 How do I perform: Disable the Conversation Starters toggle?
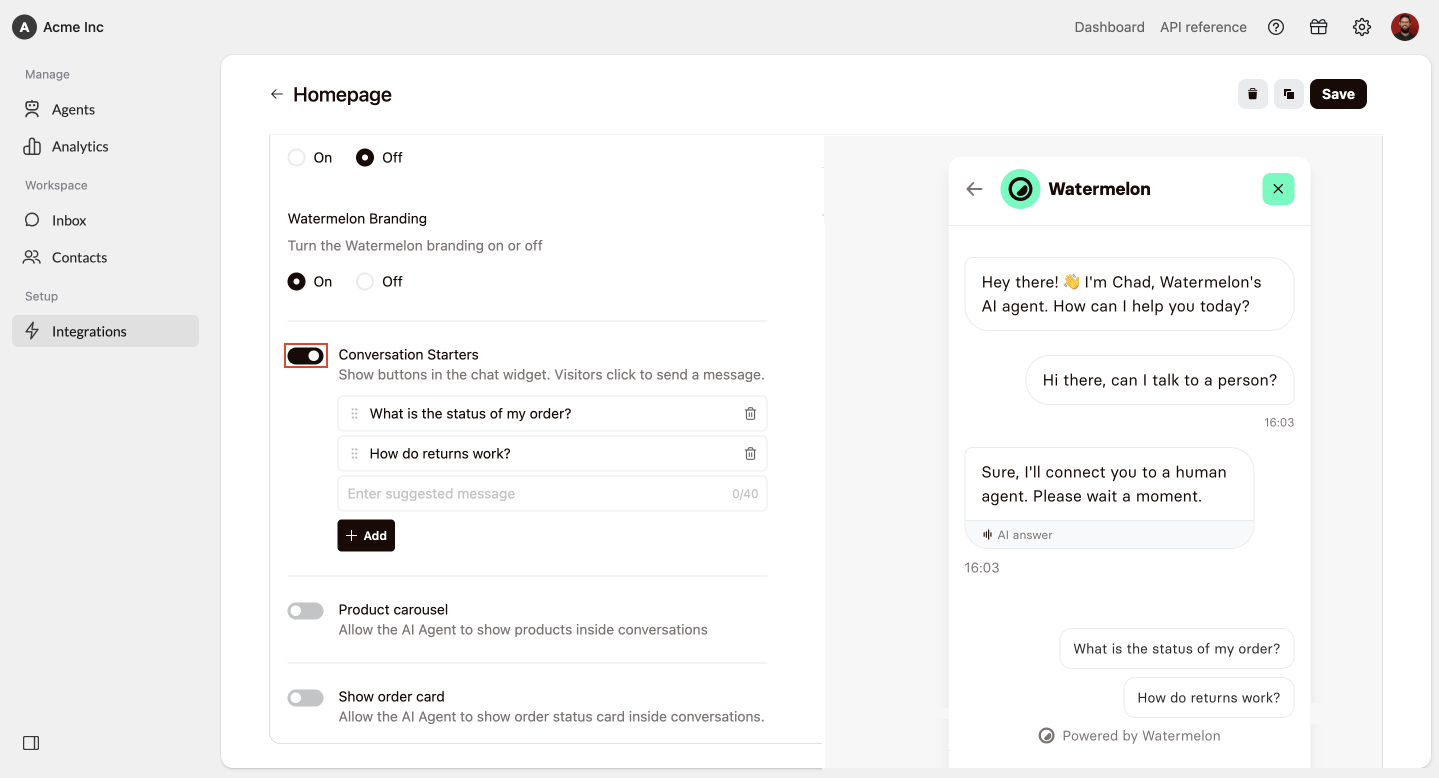click(x=306, y=355)
